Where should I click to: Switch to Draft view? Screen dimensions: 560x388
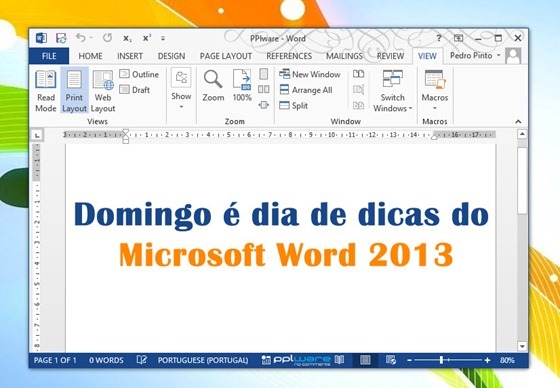coord(135,90)
